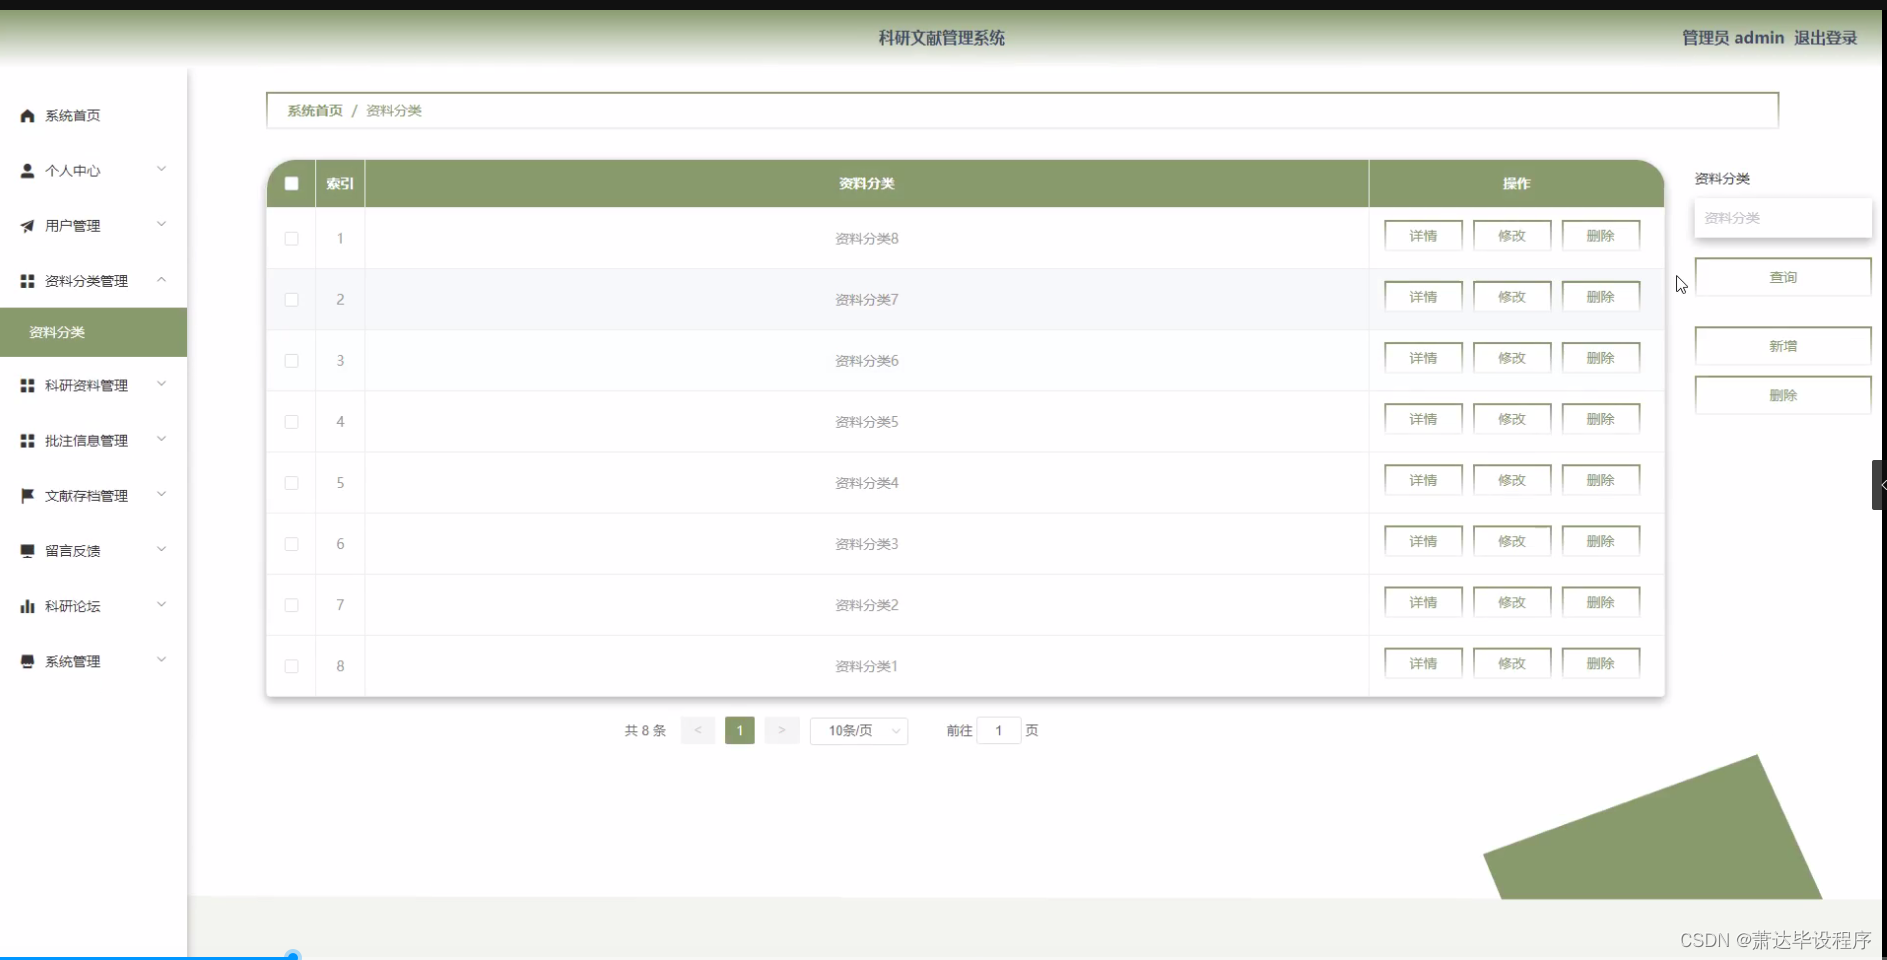The height and width of the screenshot is (960, 1887).
Task: Click 删除 for row 资料分类3
Action: (x=1601, y=541)
